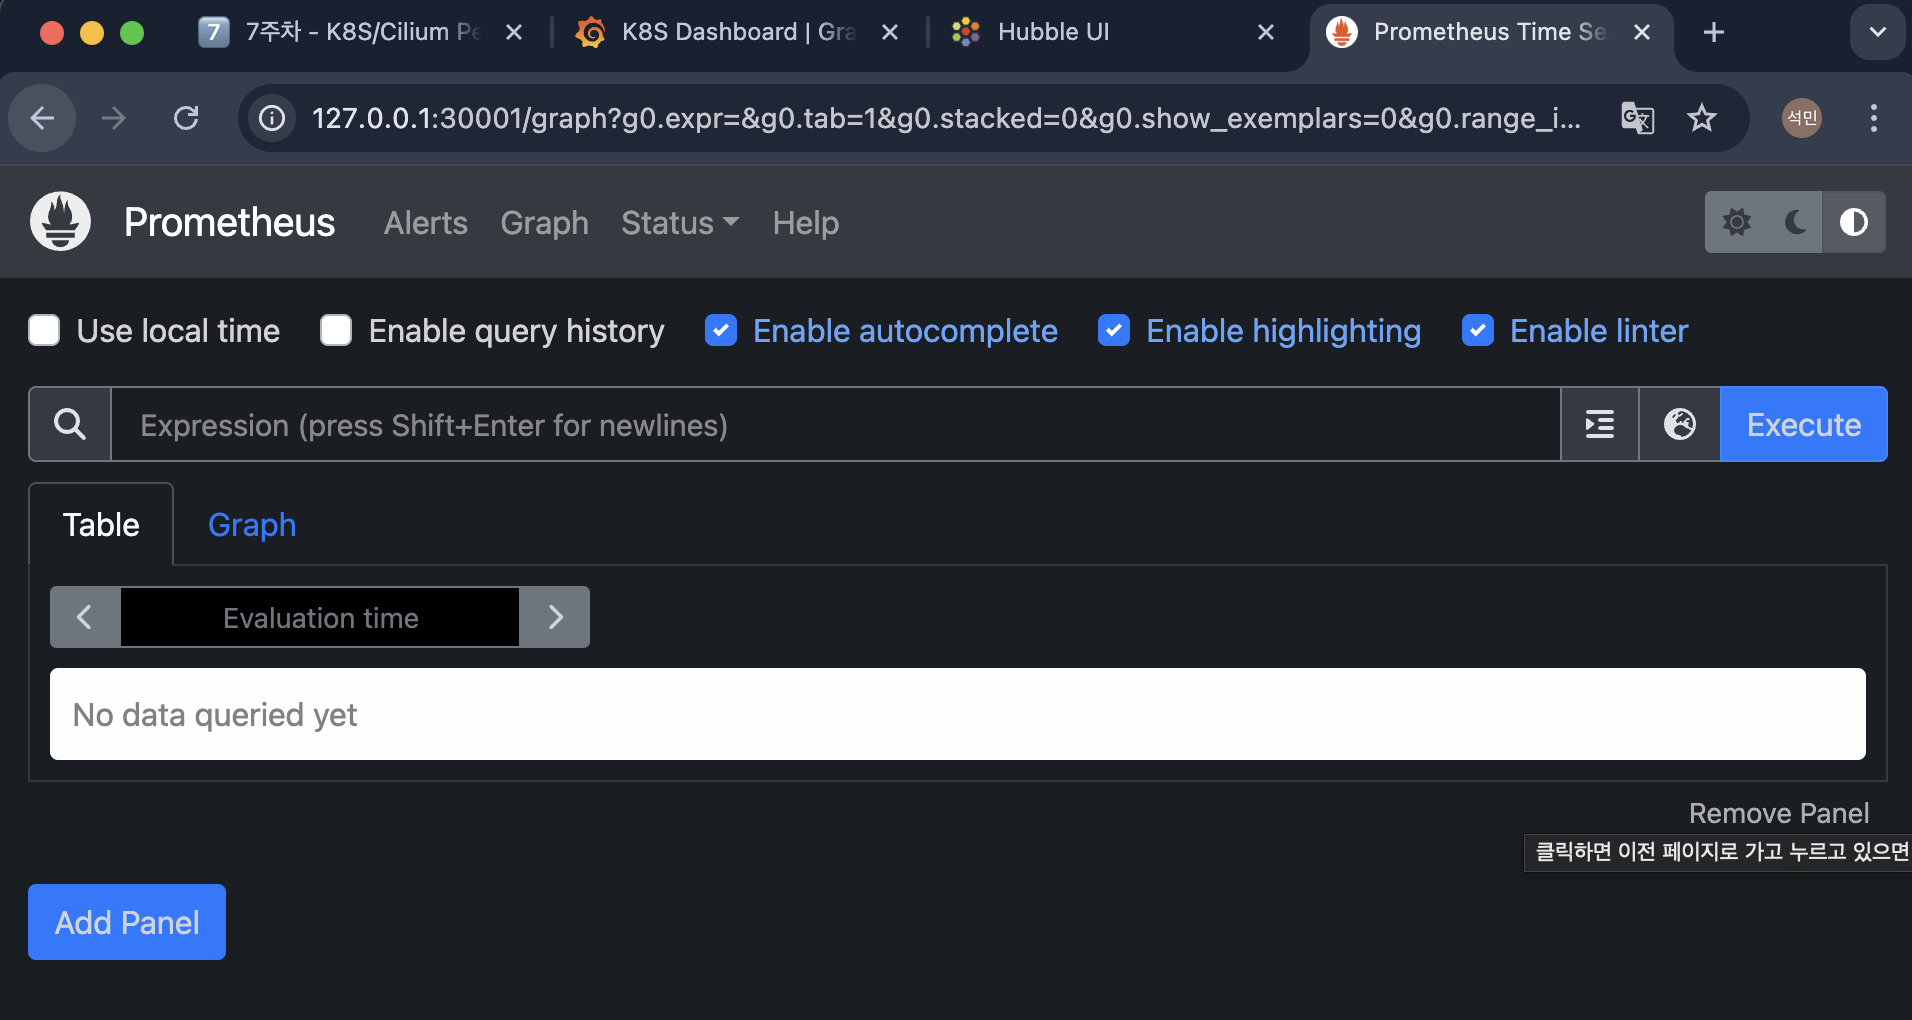
Task: Open Chrome three-dot menu
Action: [1874, 118]
